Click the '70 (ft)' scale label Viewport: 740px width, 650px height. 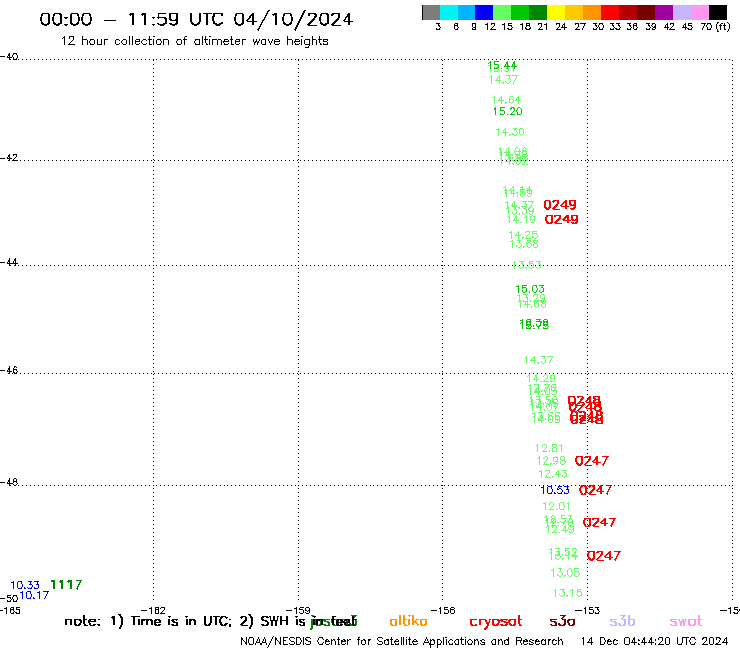click(x=715, y=27)
